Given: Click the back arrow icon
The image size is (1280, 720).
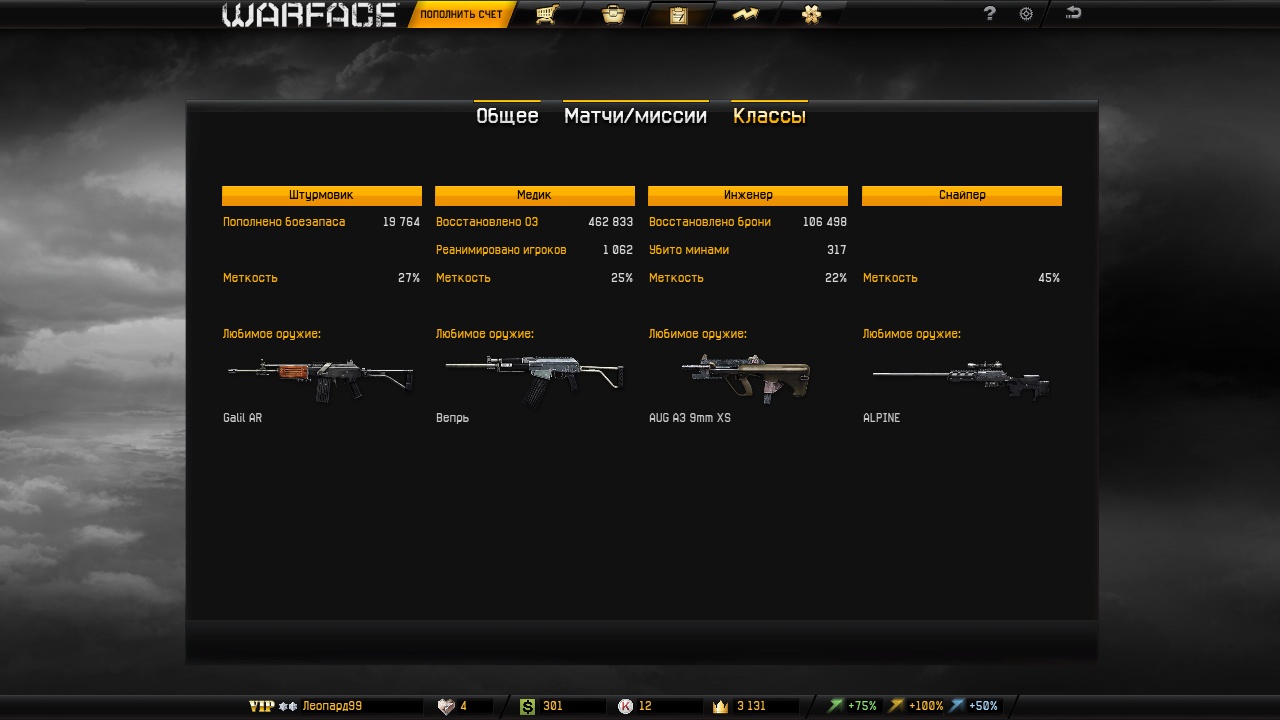Looking at the screenshot, I should click(1073, 13).
